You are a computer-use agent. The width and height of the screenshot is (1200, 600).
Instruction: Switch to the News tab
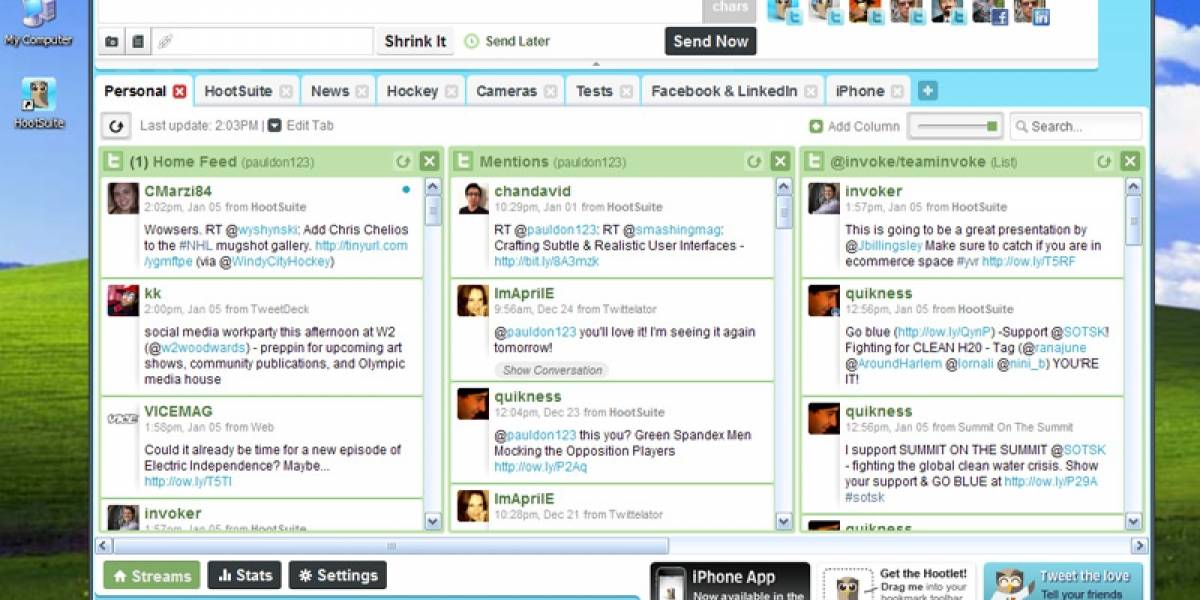click(330, 91)
